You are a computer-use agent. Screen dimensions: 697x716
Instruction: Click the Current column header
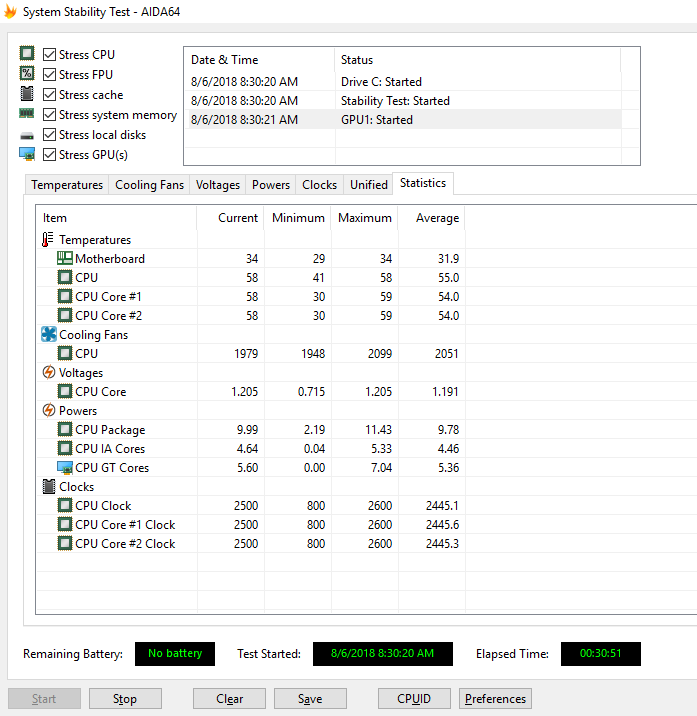(x=230, y=218)
